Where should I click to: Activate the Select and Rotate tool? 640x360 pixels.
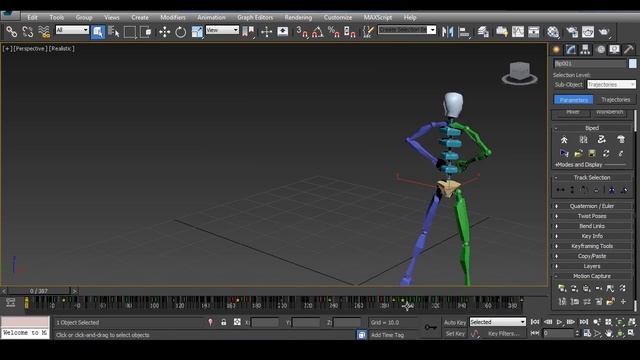click(x=180, y=31)
